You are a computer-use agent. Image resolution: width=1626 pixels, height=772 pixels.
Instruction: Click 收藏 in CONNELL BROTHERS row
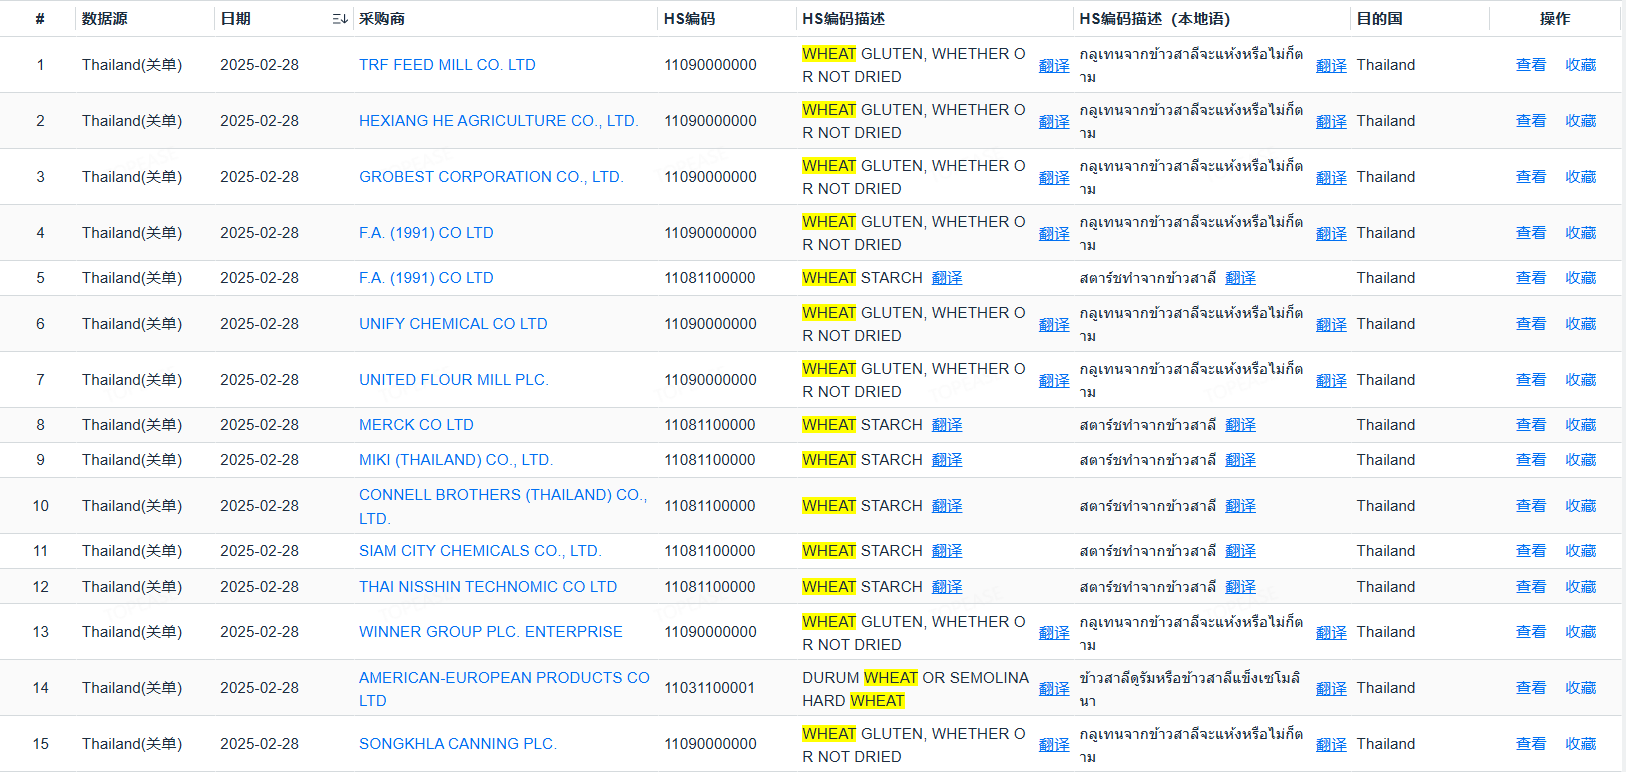point(1581,506)
